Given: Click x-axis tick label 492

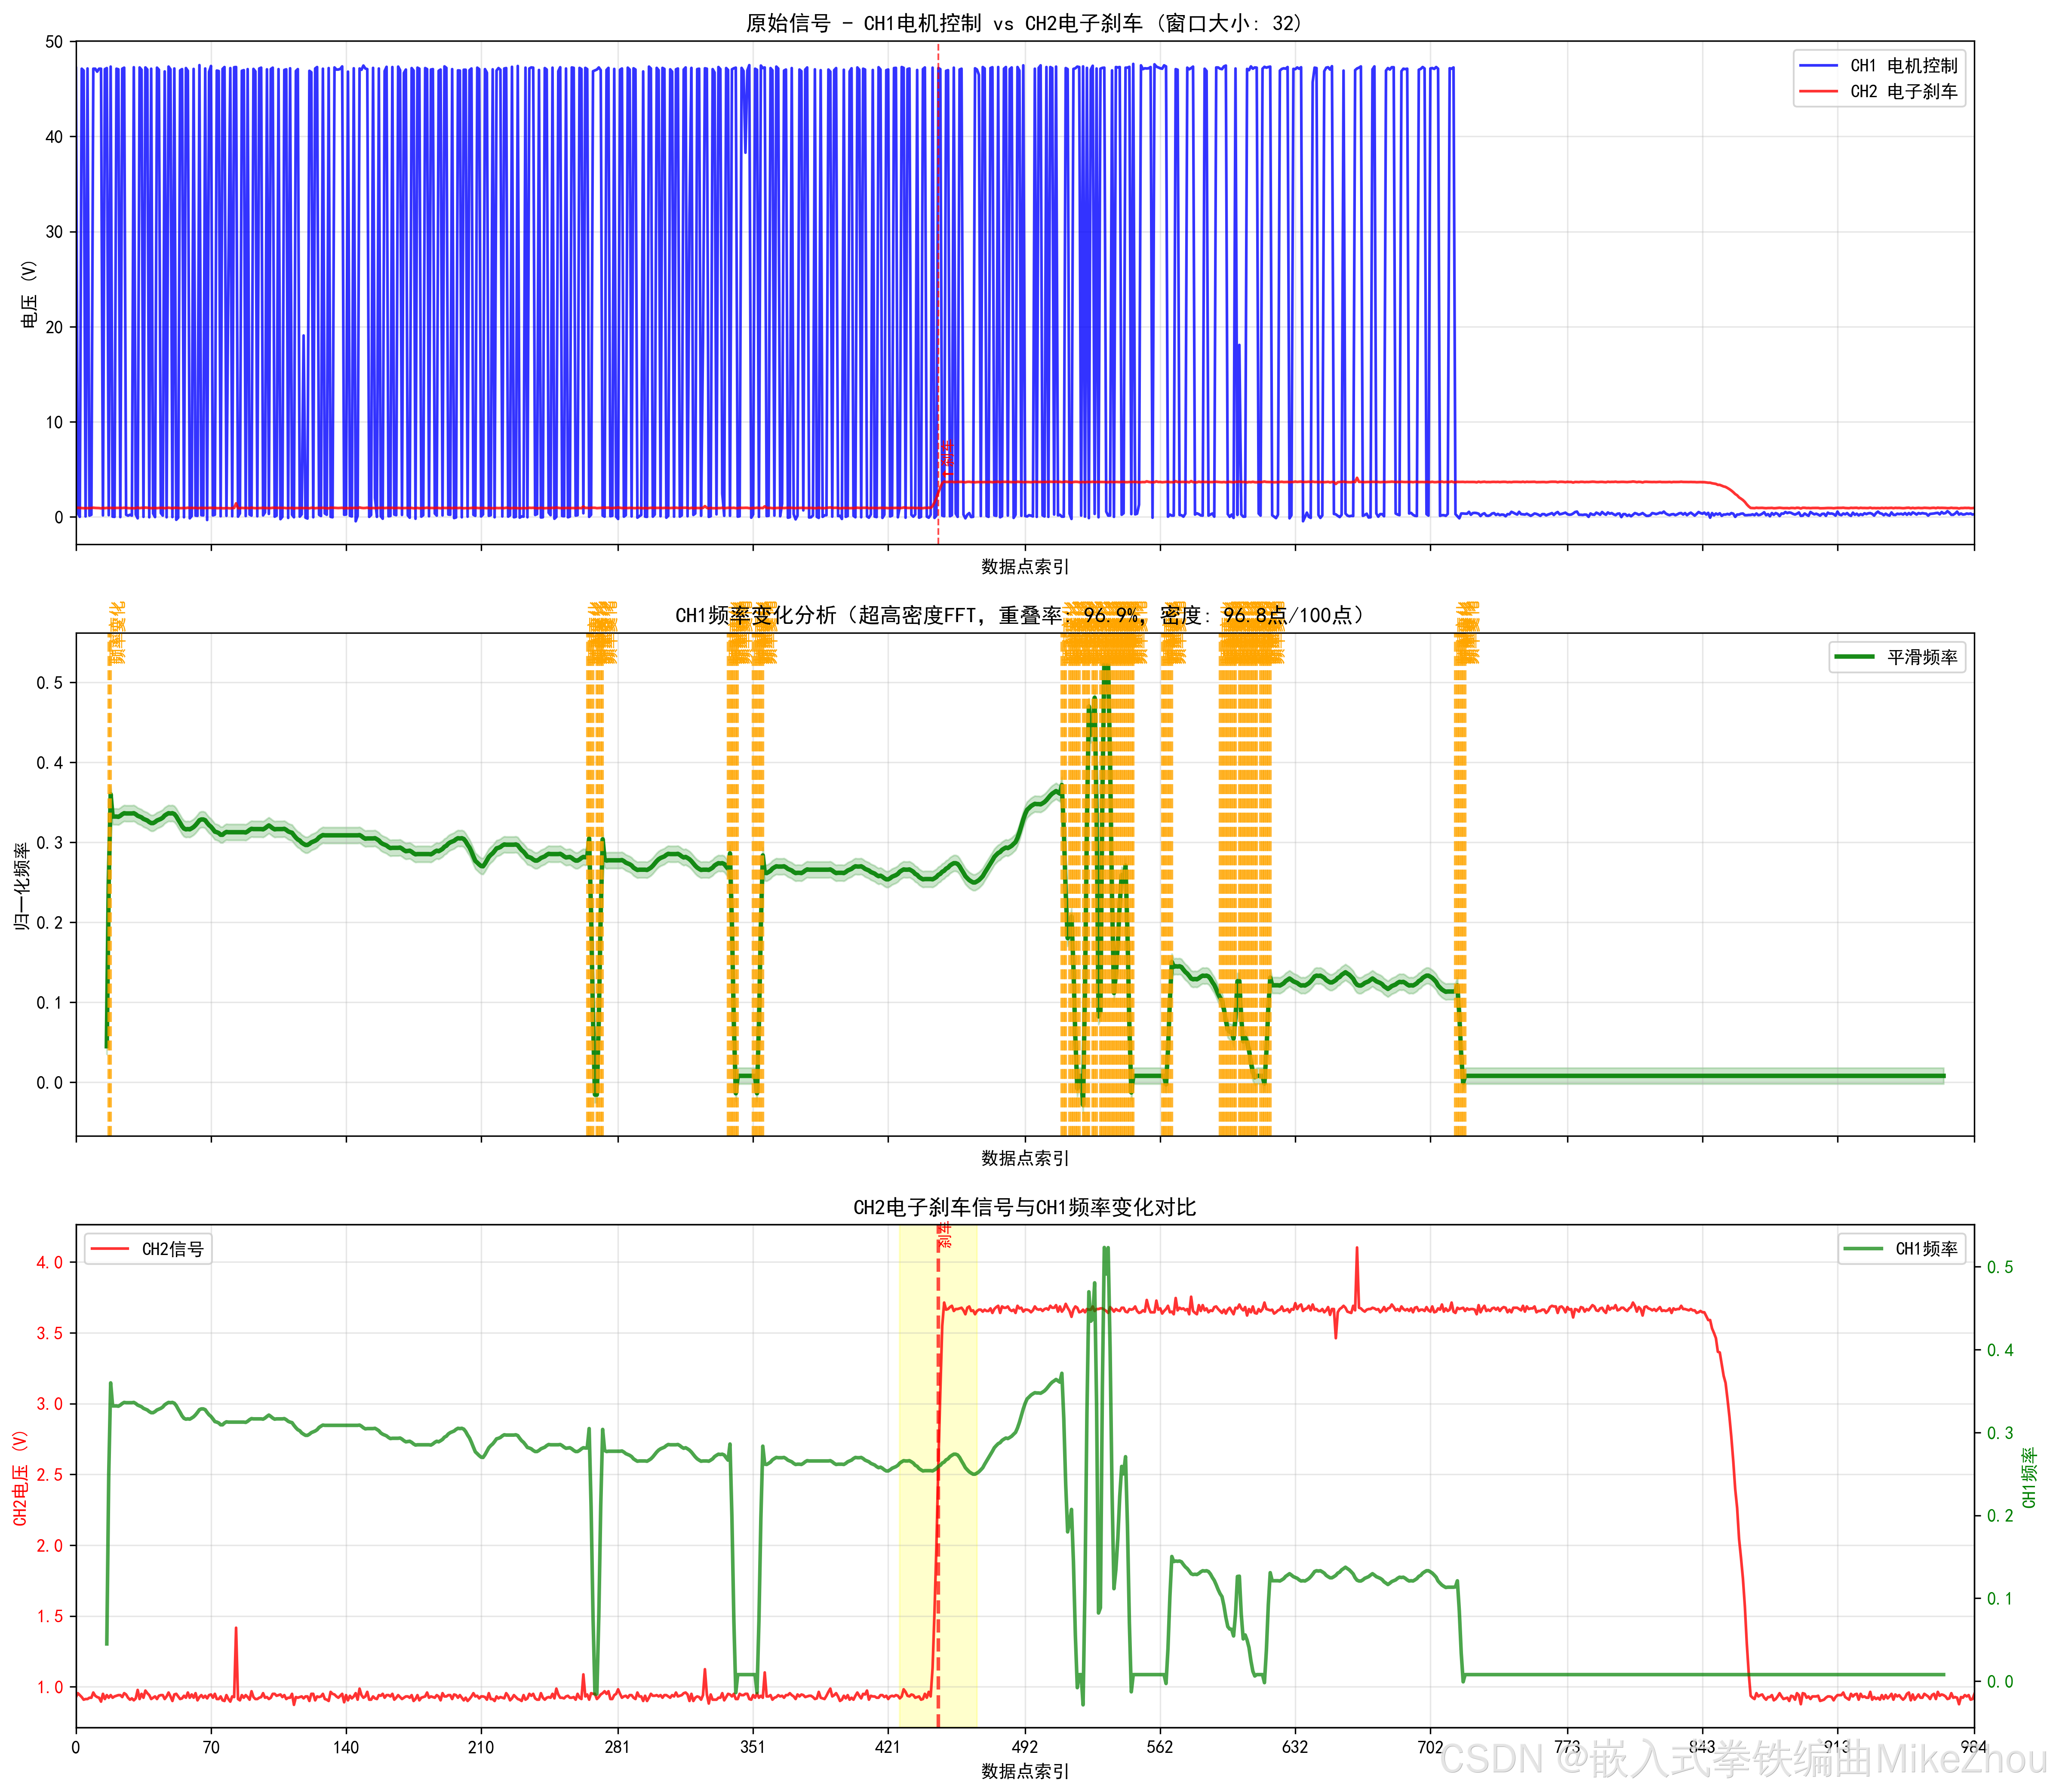Looking at the screenshot, I should 1025,1747.
